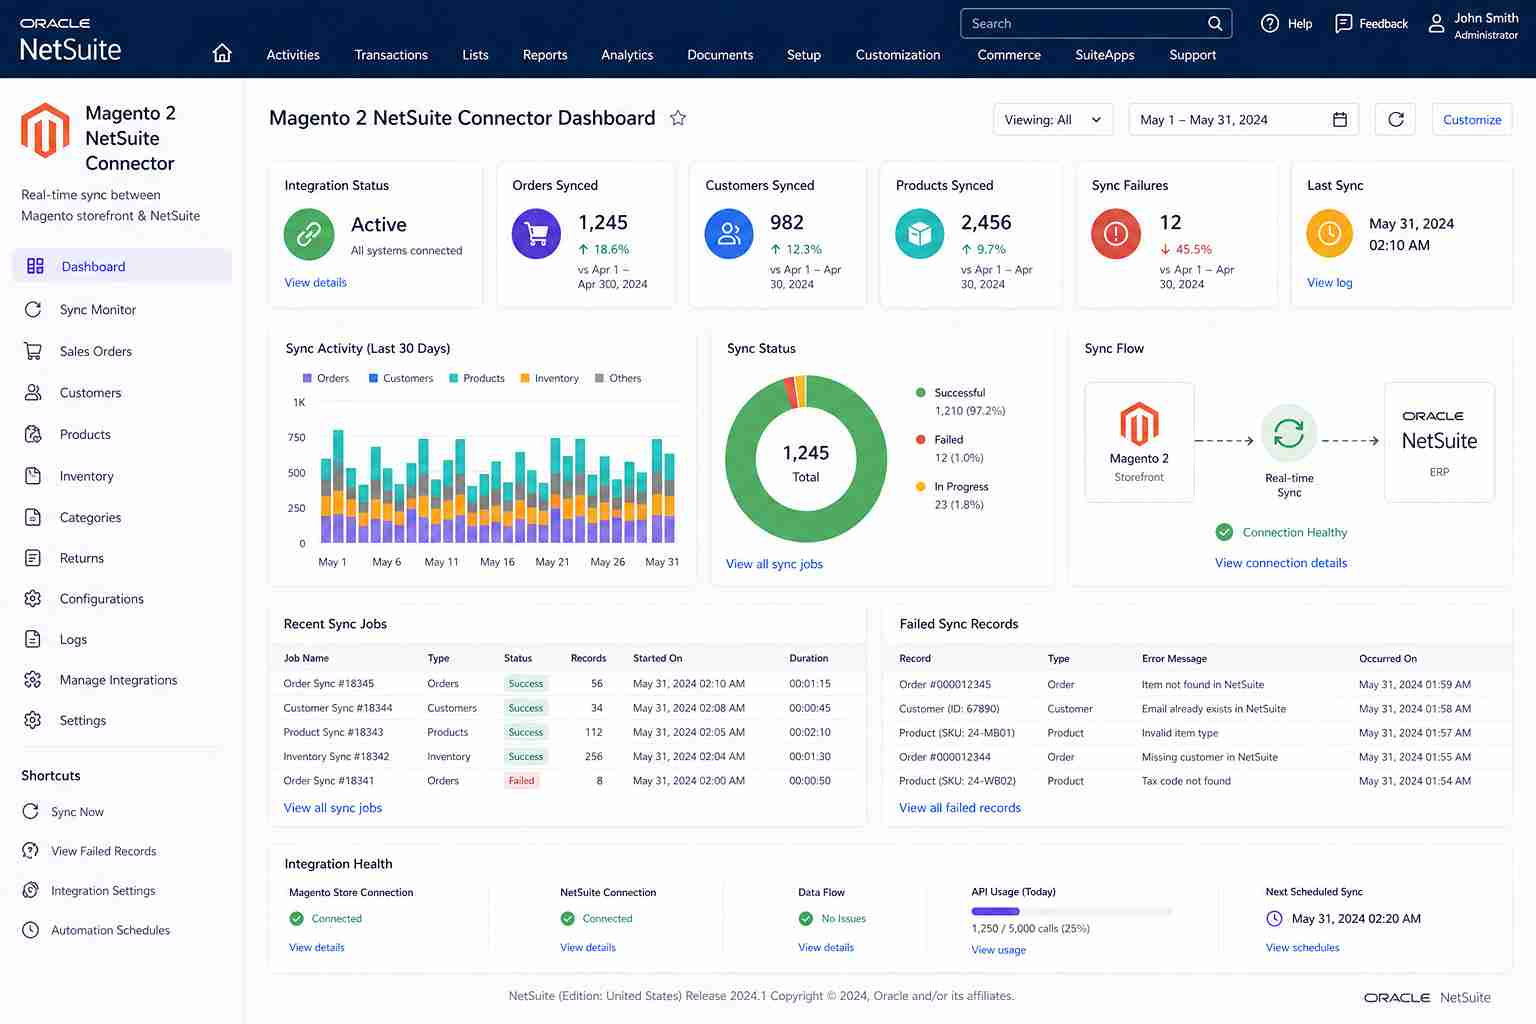Click the Manage Integrations gears icon
The image size is (1536, 1024).
pos(33,680)
